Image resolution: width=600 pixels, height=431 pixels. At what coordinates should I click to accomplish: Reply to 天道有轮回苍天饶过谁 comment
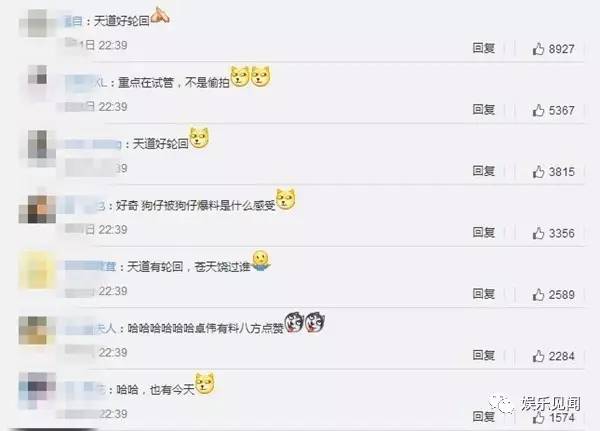point(484,294)
